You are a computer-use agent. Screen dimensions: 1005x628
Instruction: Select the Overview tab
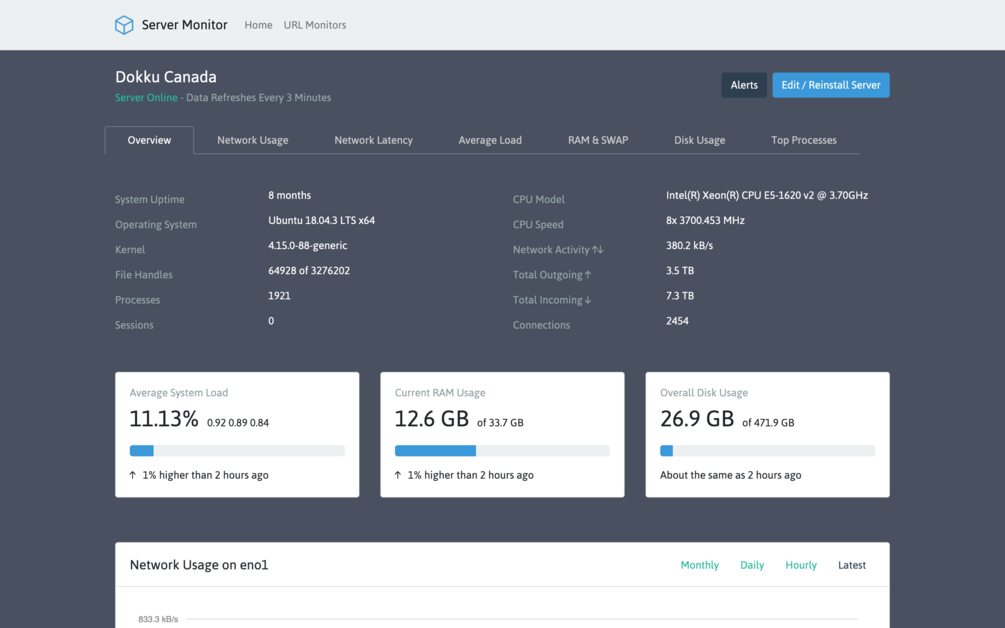149,140
